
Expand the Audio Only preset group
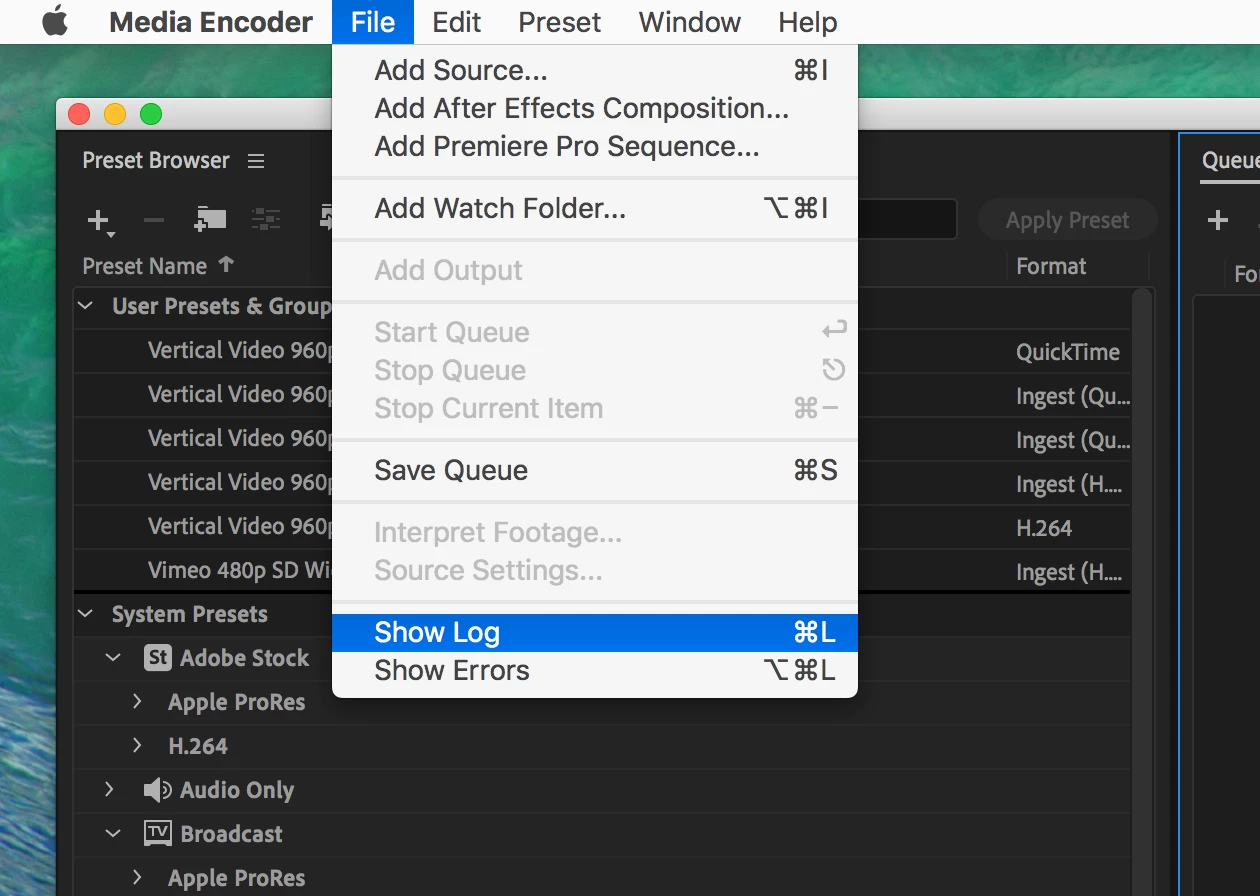pyautogui.click(x=110, y=790)
